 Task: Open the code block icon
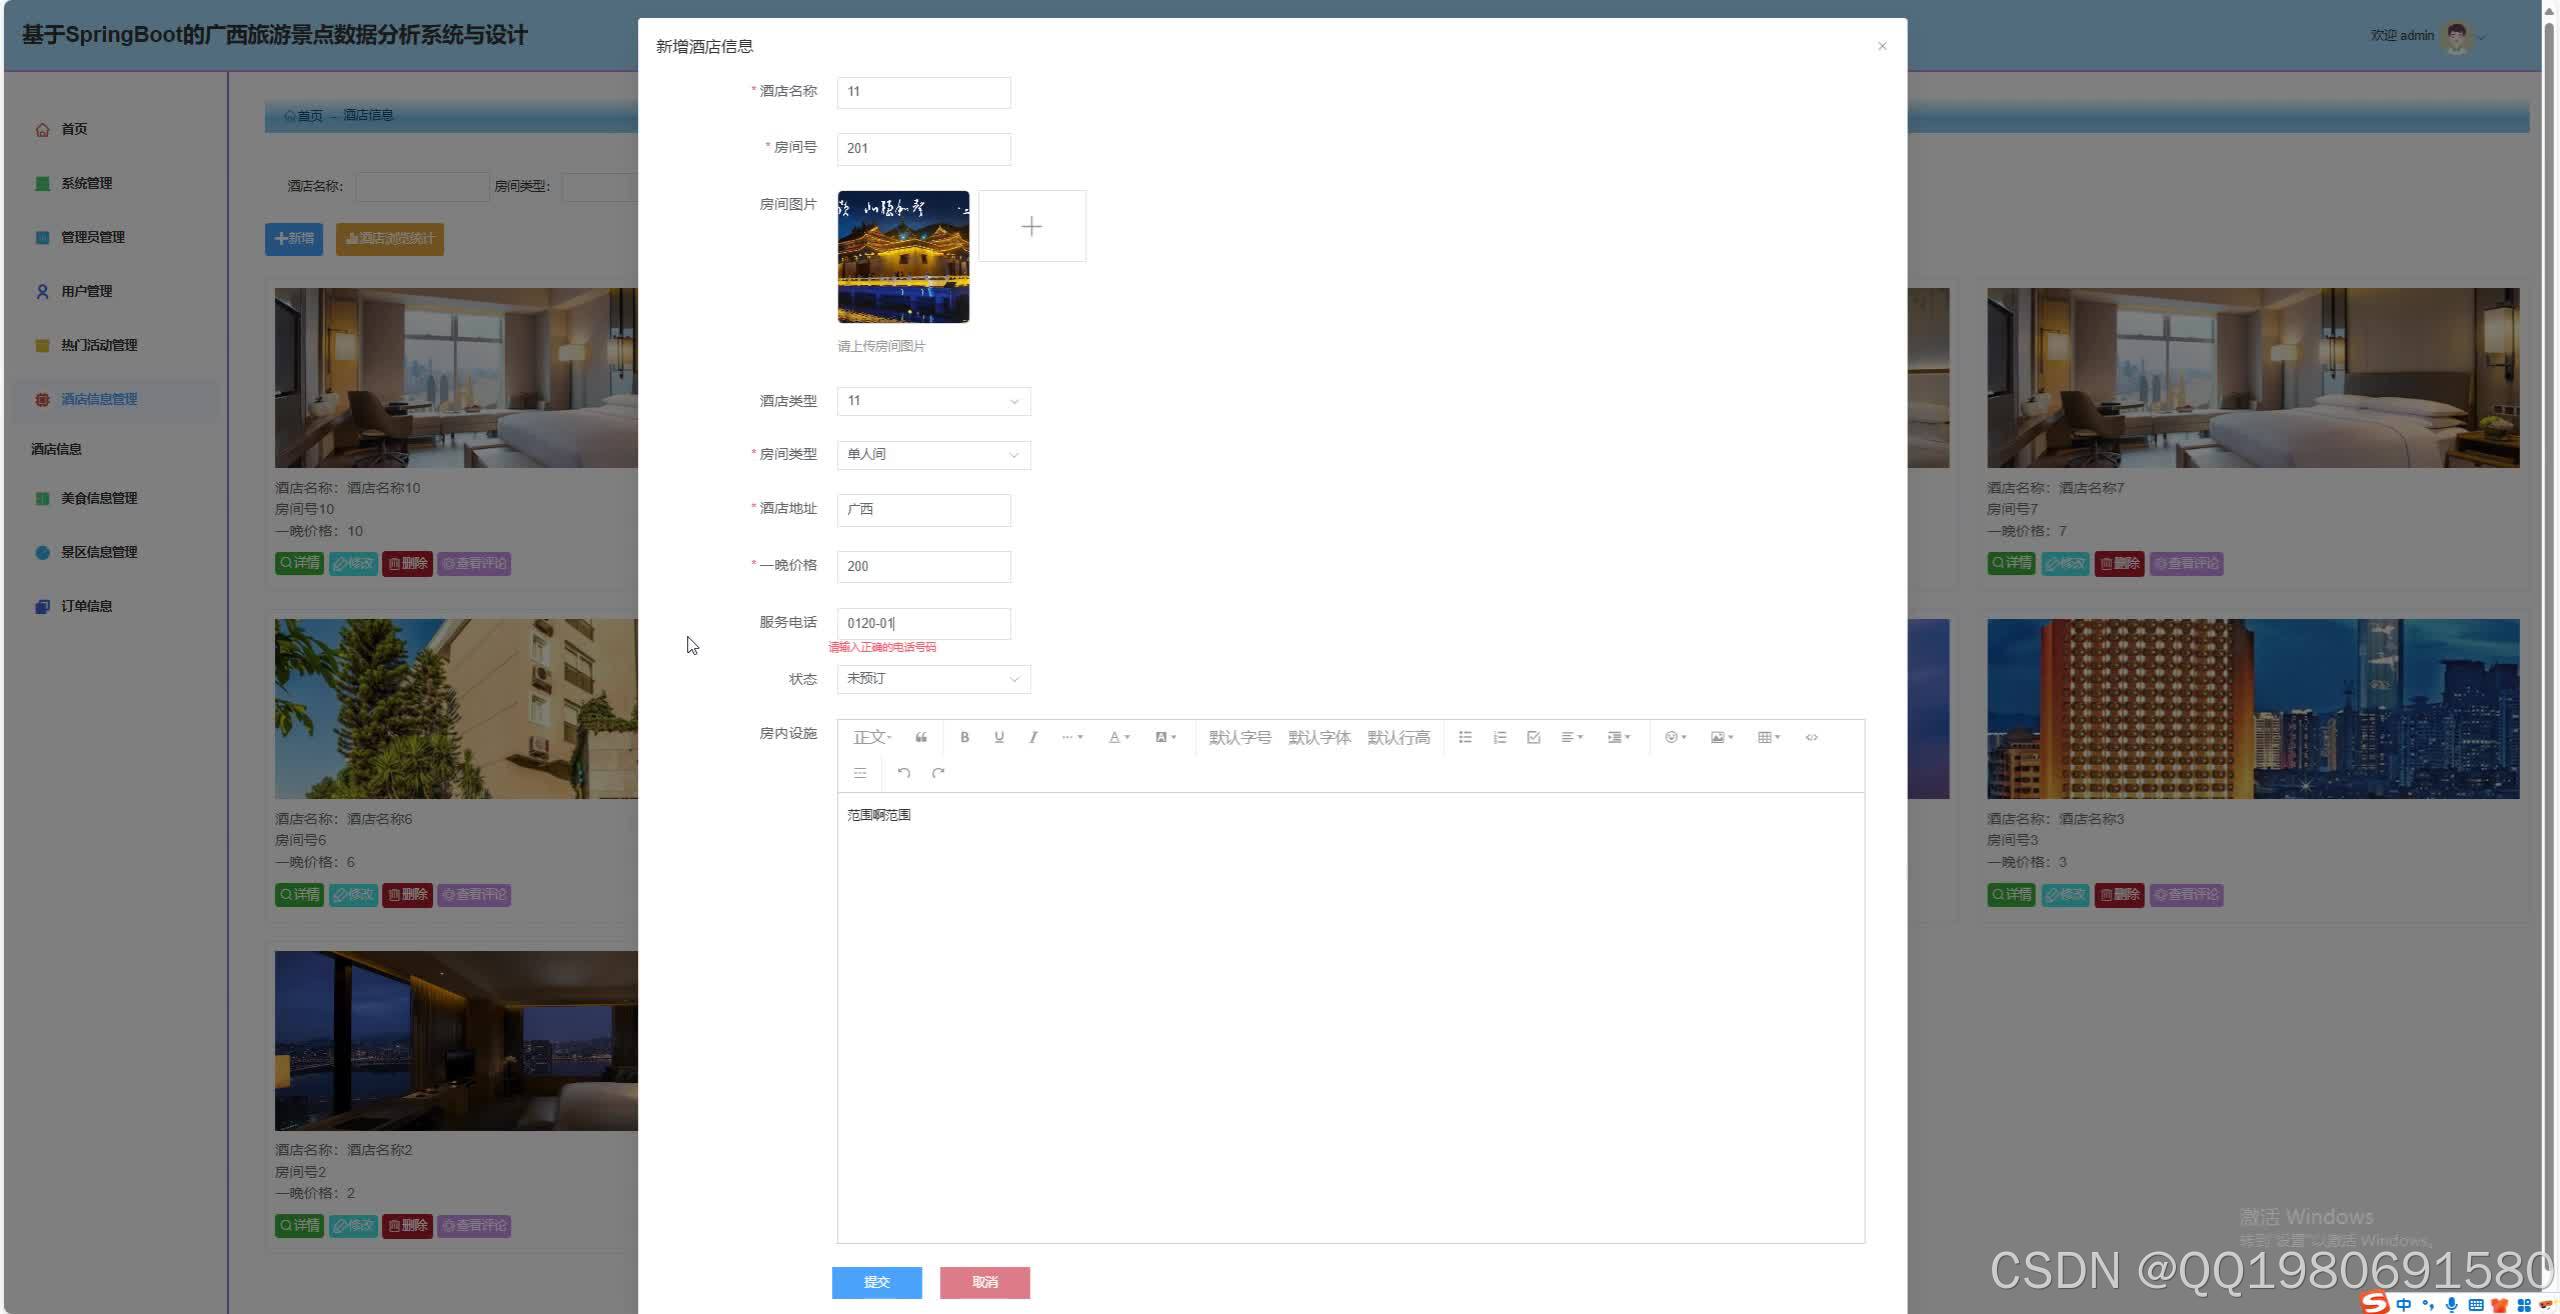click(x=1811, y=737)
